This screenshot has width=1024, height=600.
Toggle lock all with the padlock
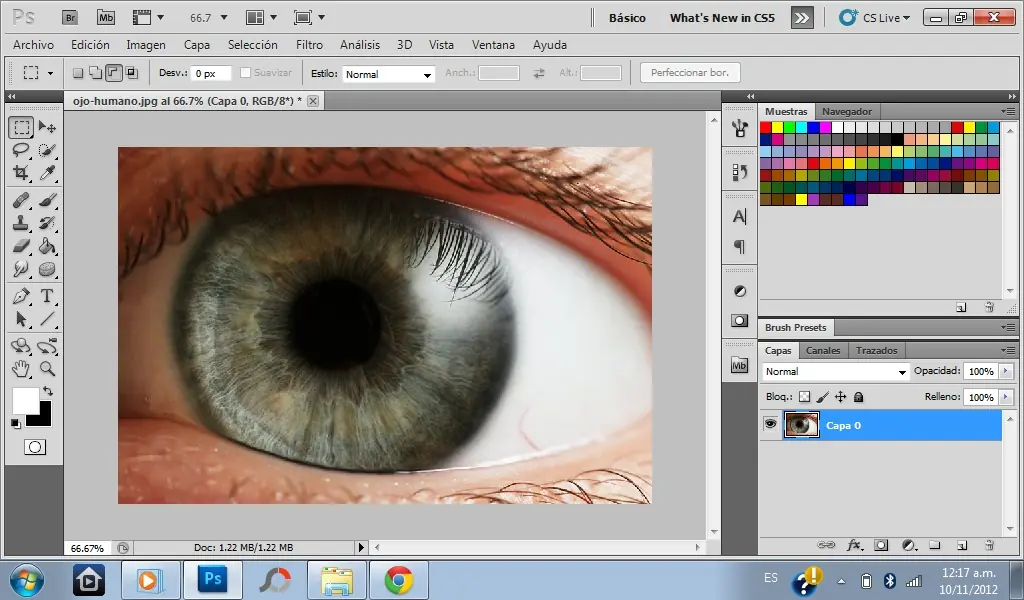point(858,396)
